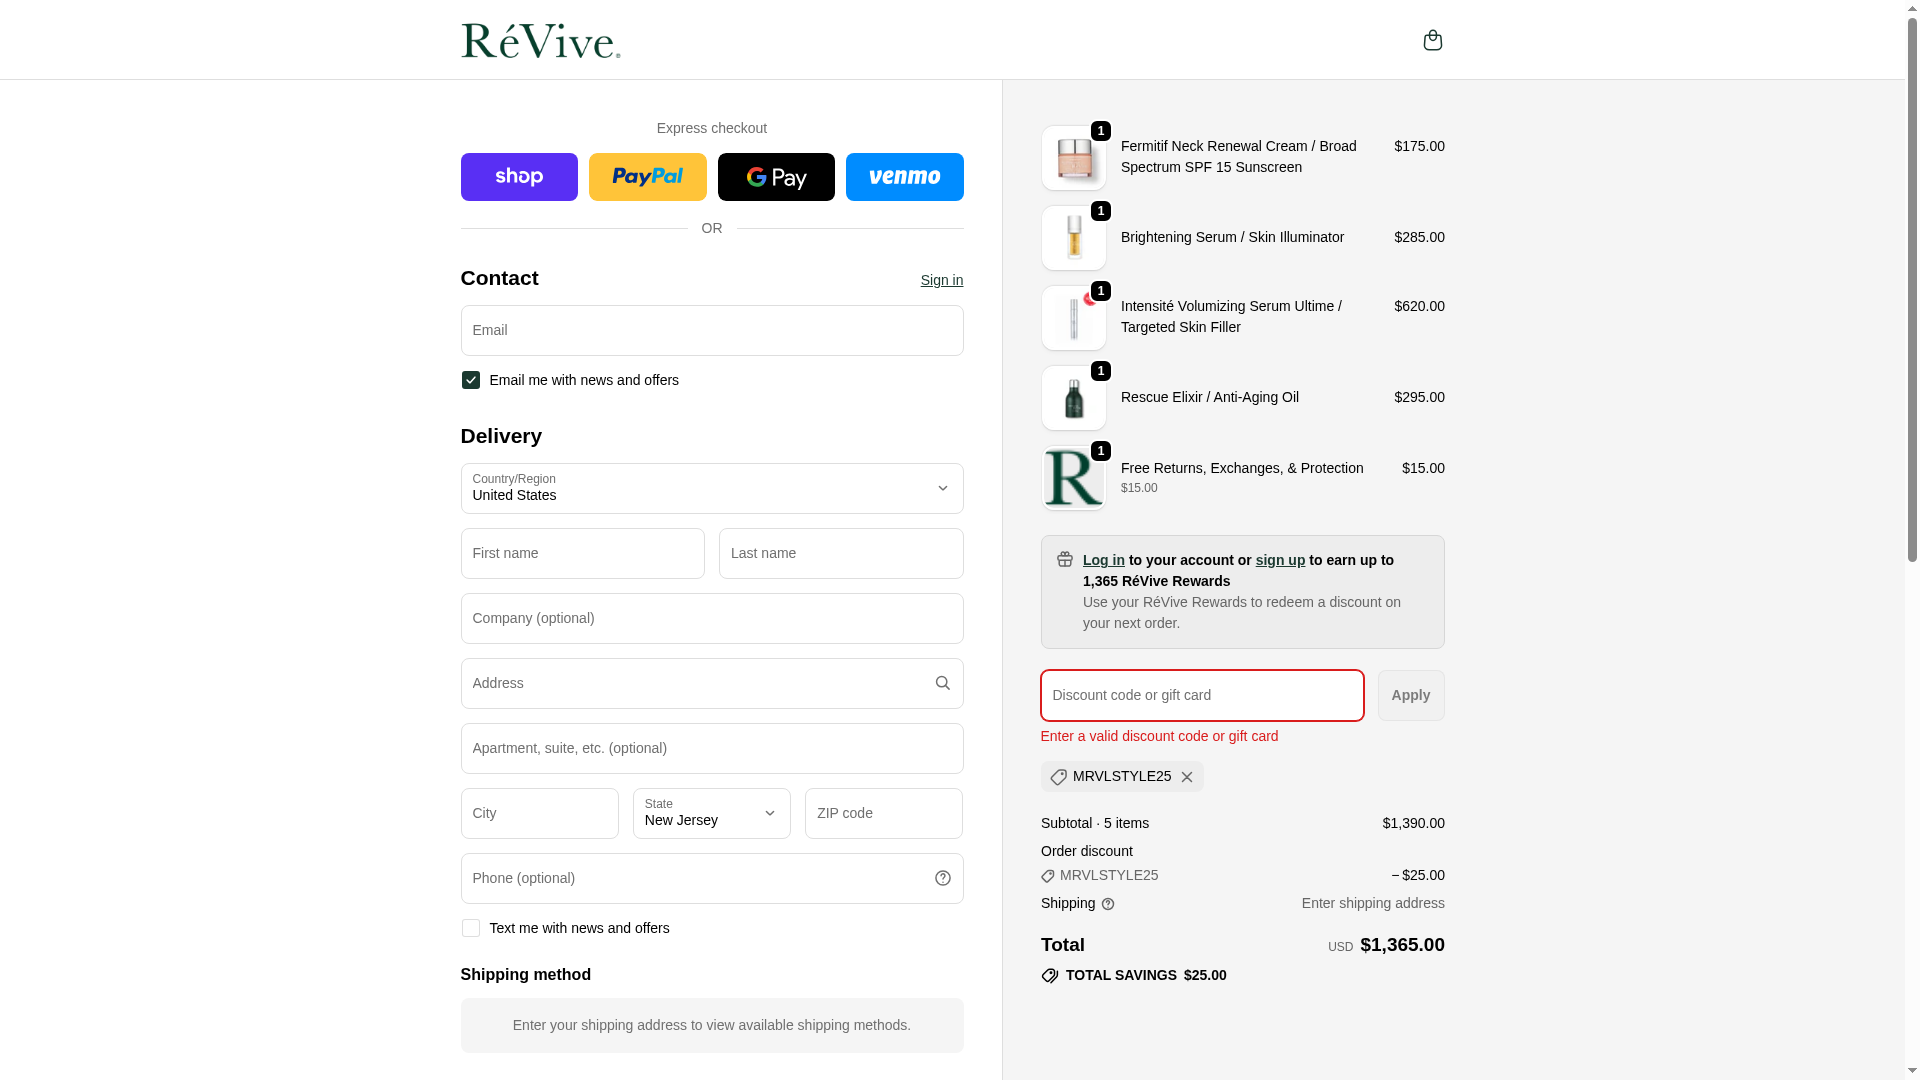Click the Shipping info question mark icon
Viewport: 1920px width, 1080px height.
click(1108, 904)
